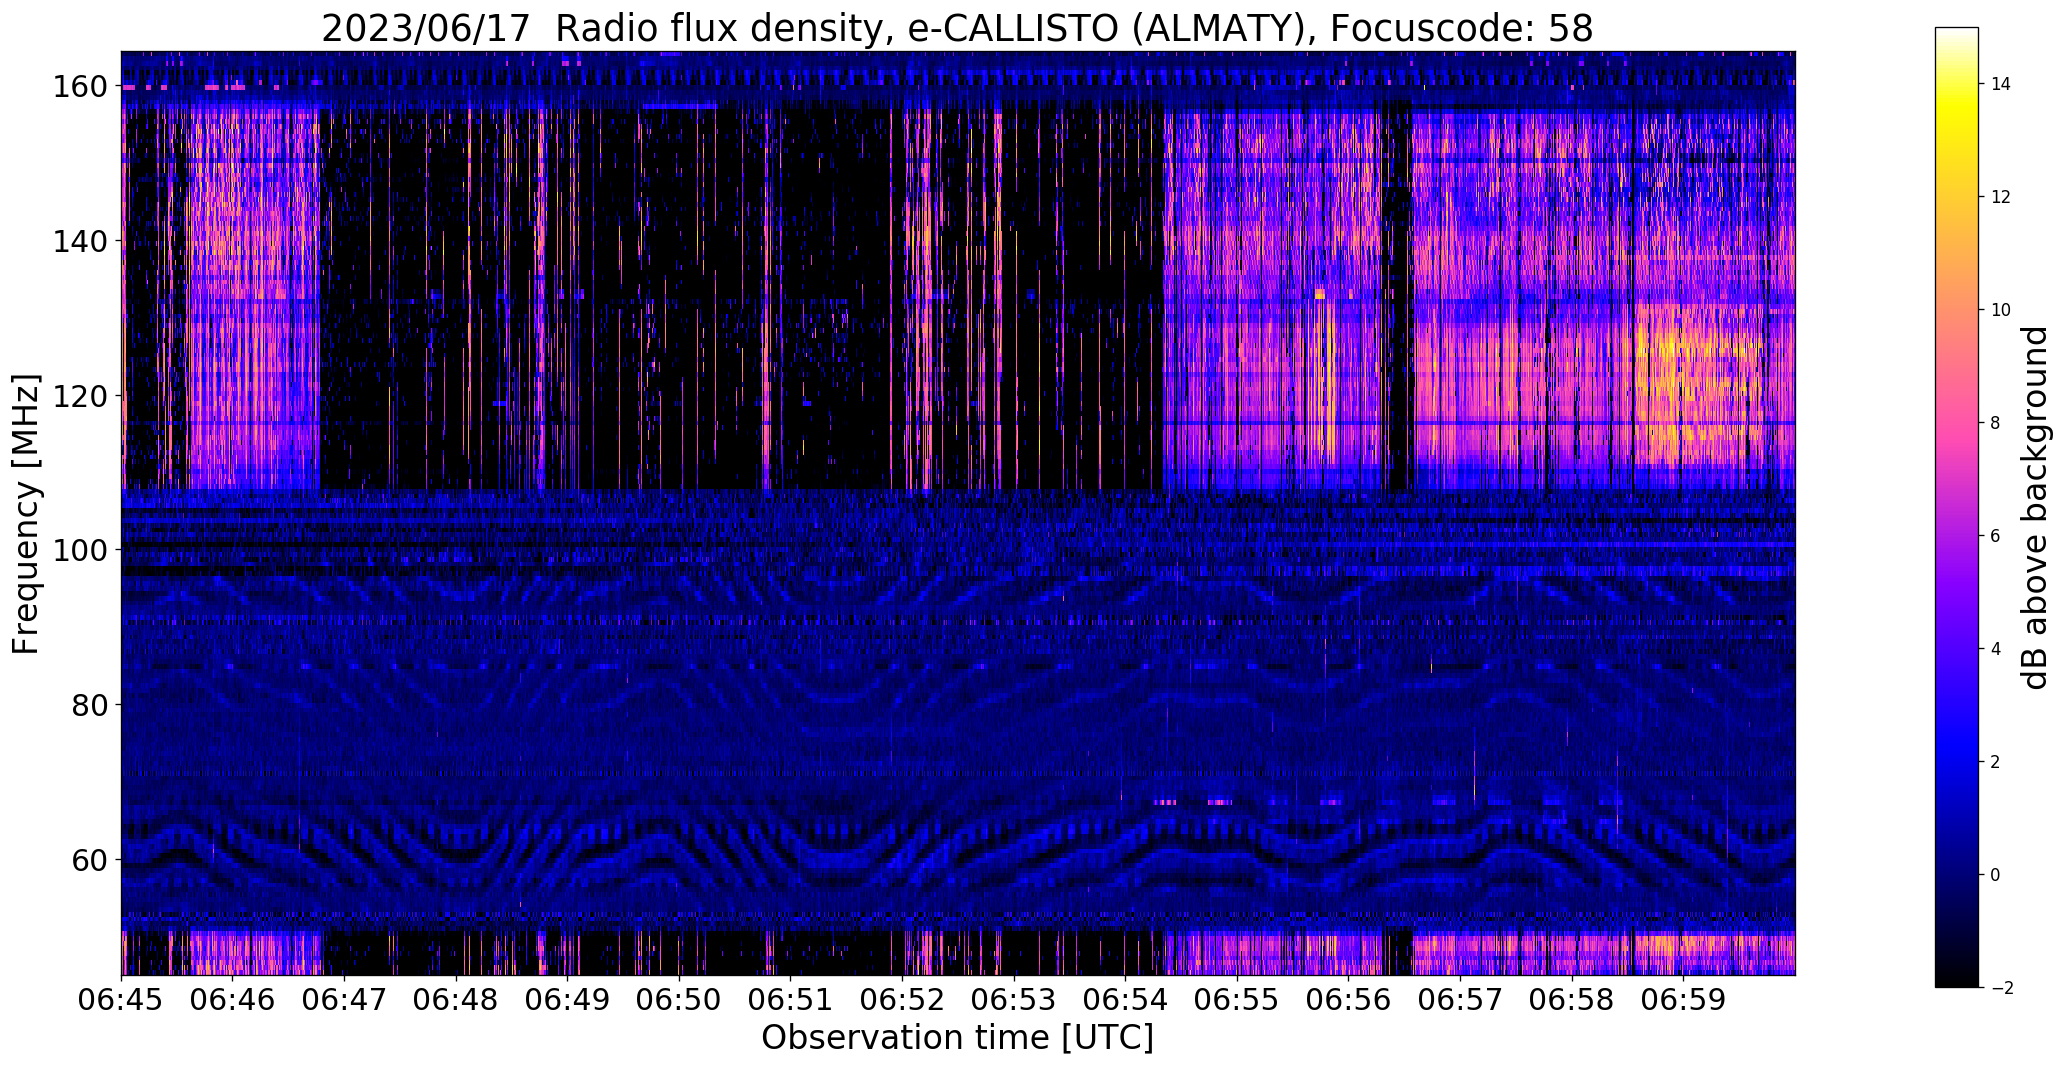Image resolution: width=2066 pixels, height=1067 pixels.
Task: Click the 06:58 time tick label
Action: [1571, 998]
